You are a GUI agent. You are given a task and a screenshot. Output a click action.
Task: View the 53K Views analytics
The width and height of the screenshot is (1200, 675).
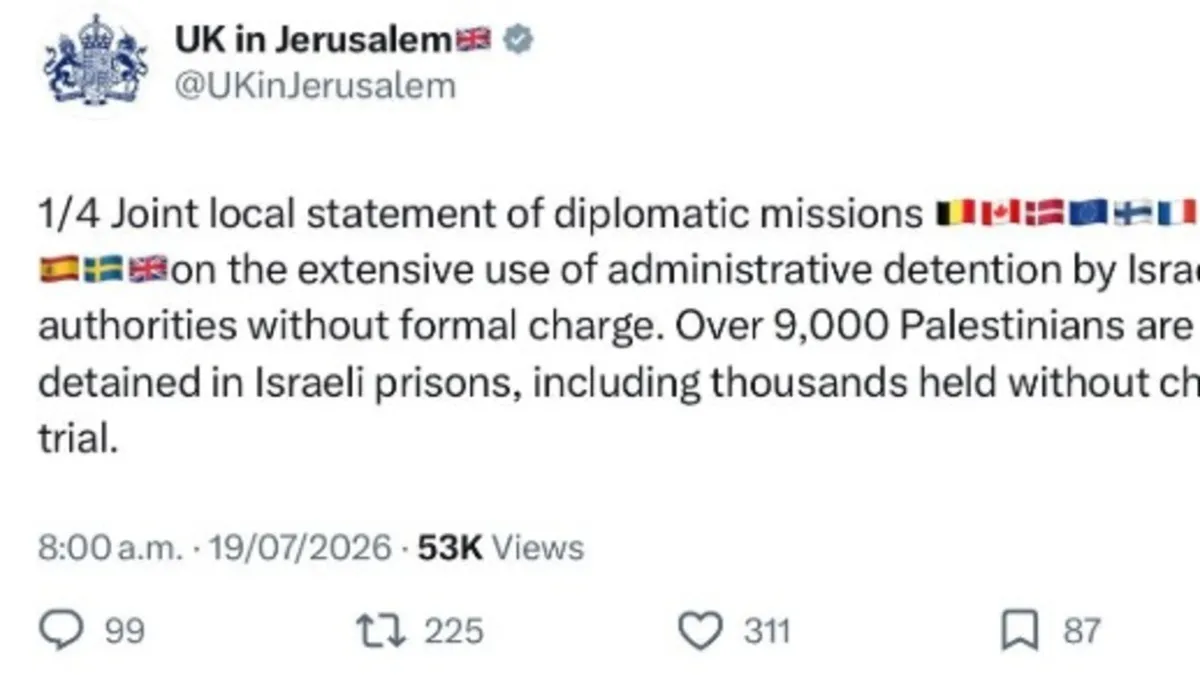pos(500,547)
